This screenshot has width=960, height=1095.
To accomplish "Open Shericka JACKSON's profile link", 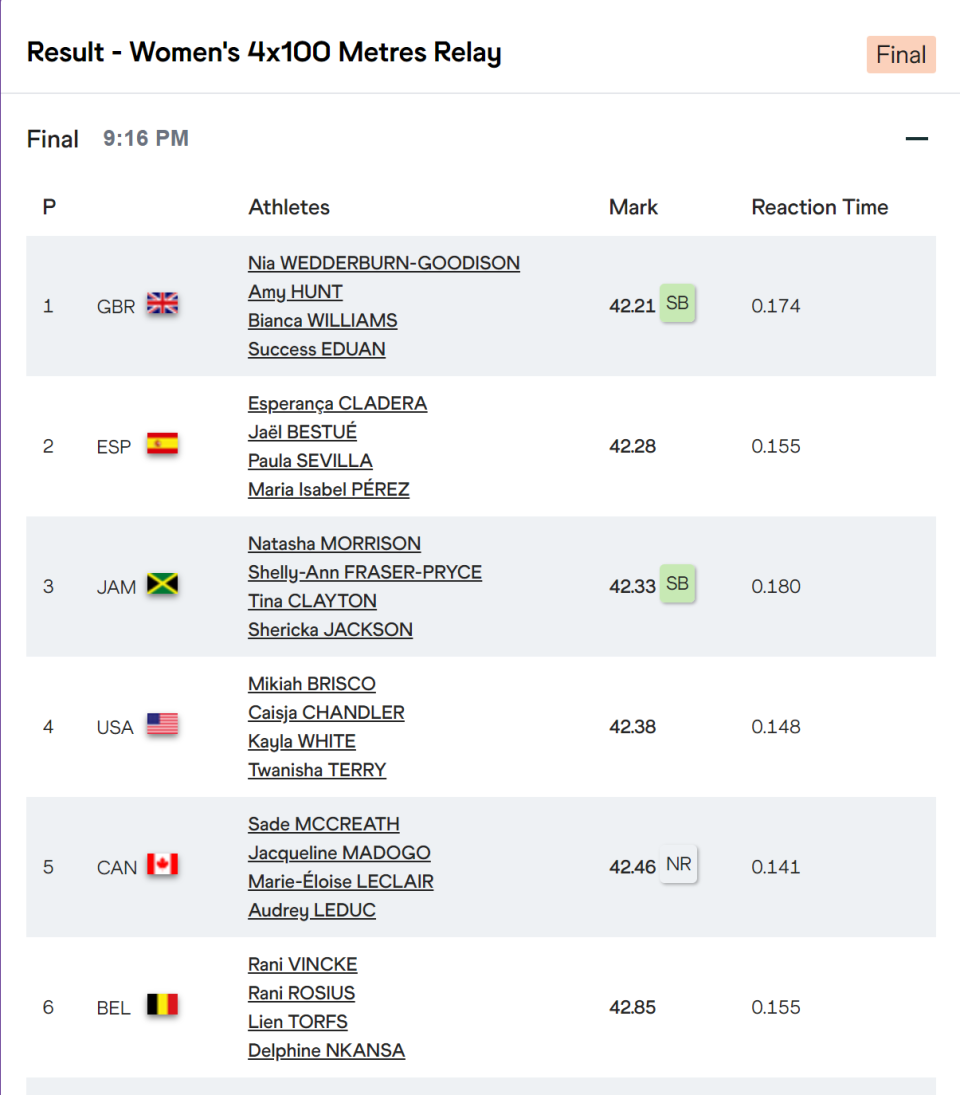I will [x=330, y=629].
